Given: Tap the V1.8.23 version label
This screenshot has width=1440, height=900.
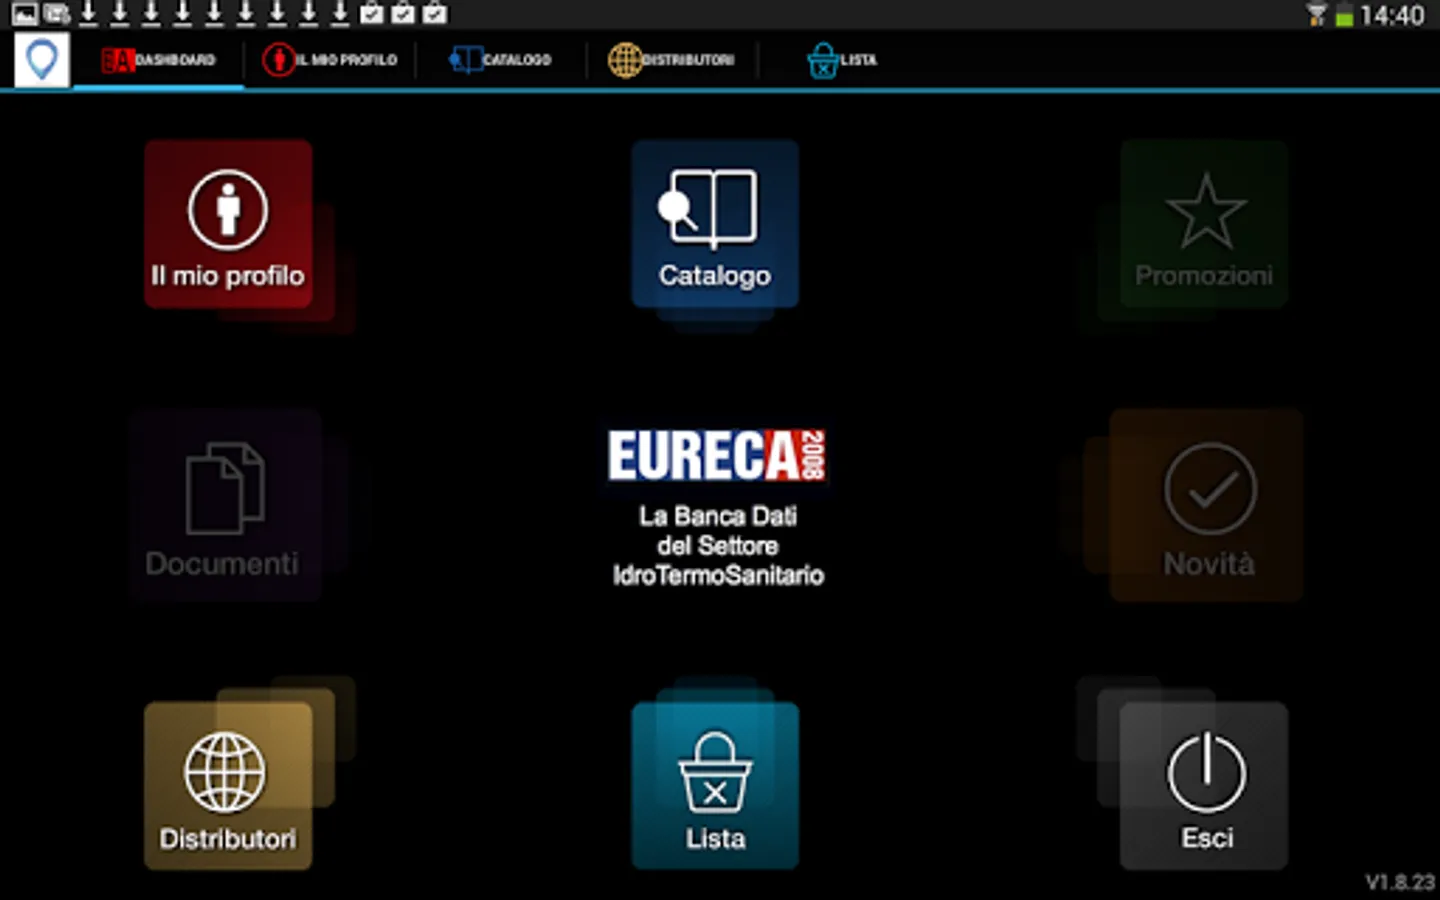Looking at the screenshot, I should click(1400, 882).
